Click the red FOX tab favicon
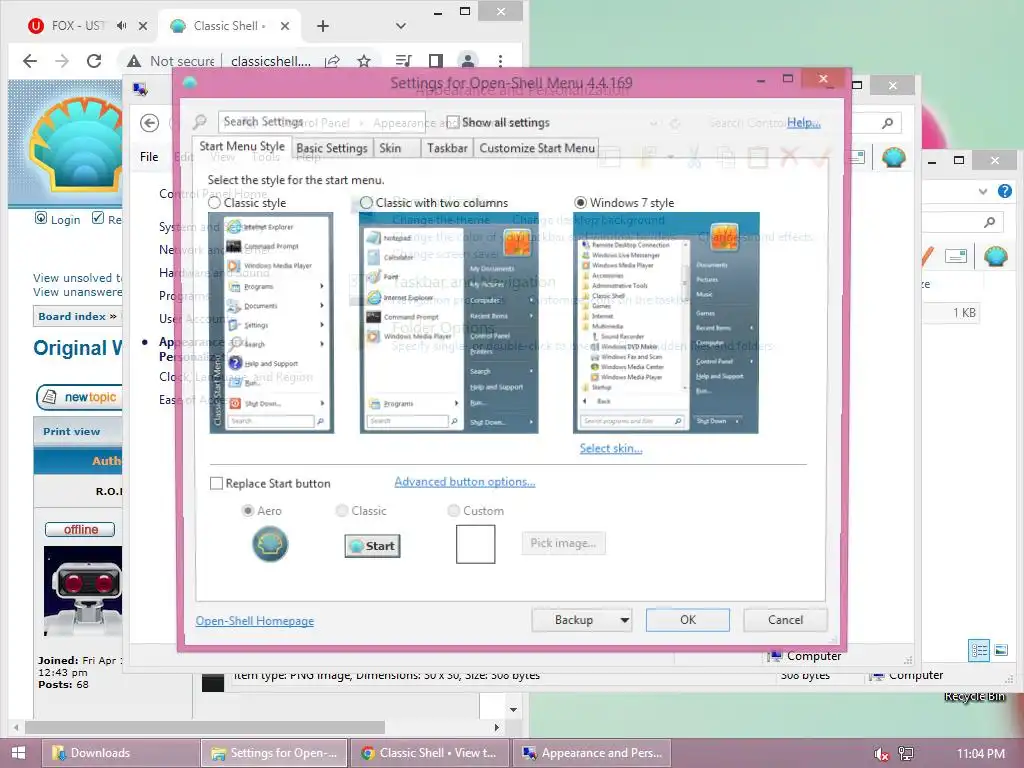1024x768 pixels. [x=35, y=25]
